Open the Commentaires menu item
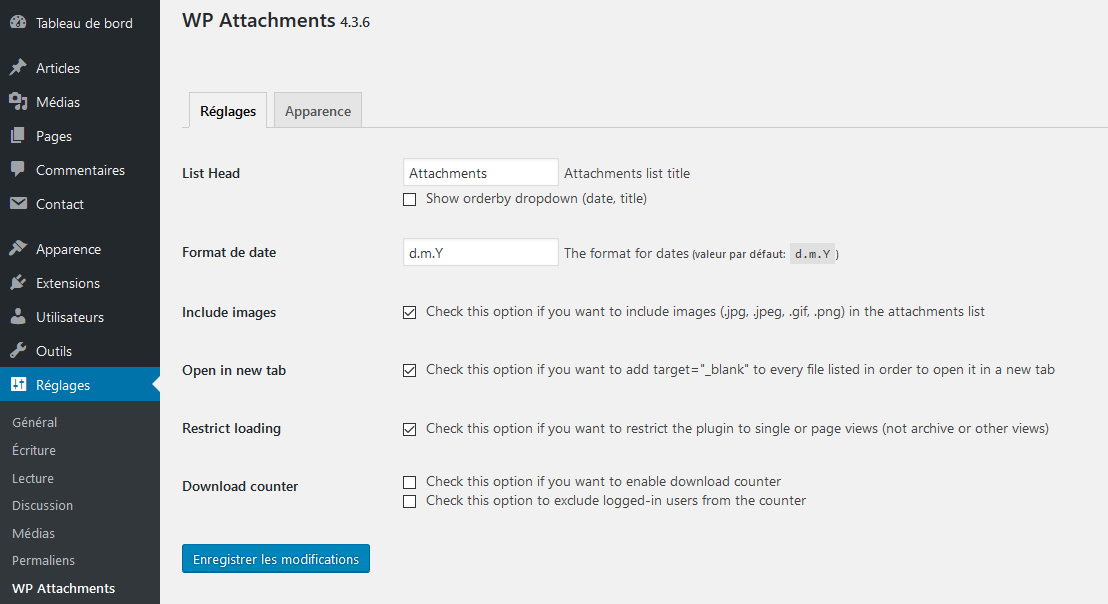This screenshot has width=1108, height=604. coord(80,170)
